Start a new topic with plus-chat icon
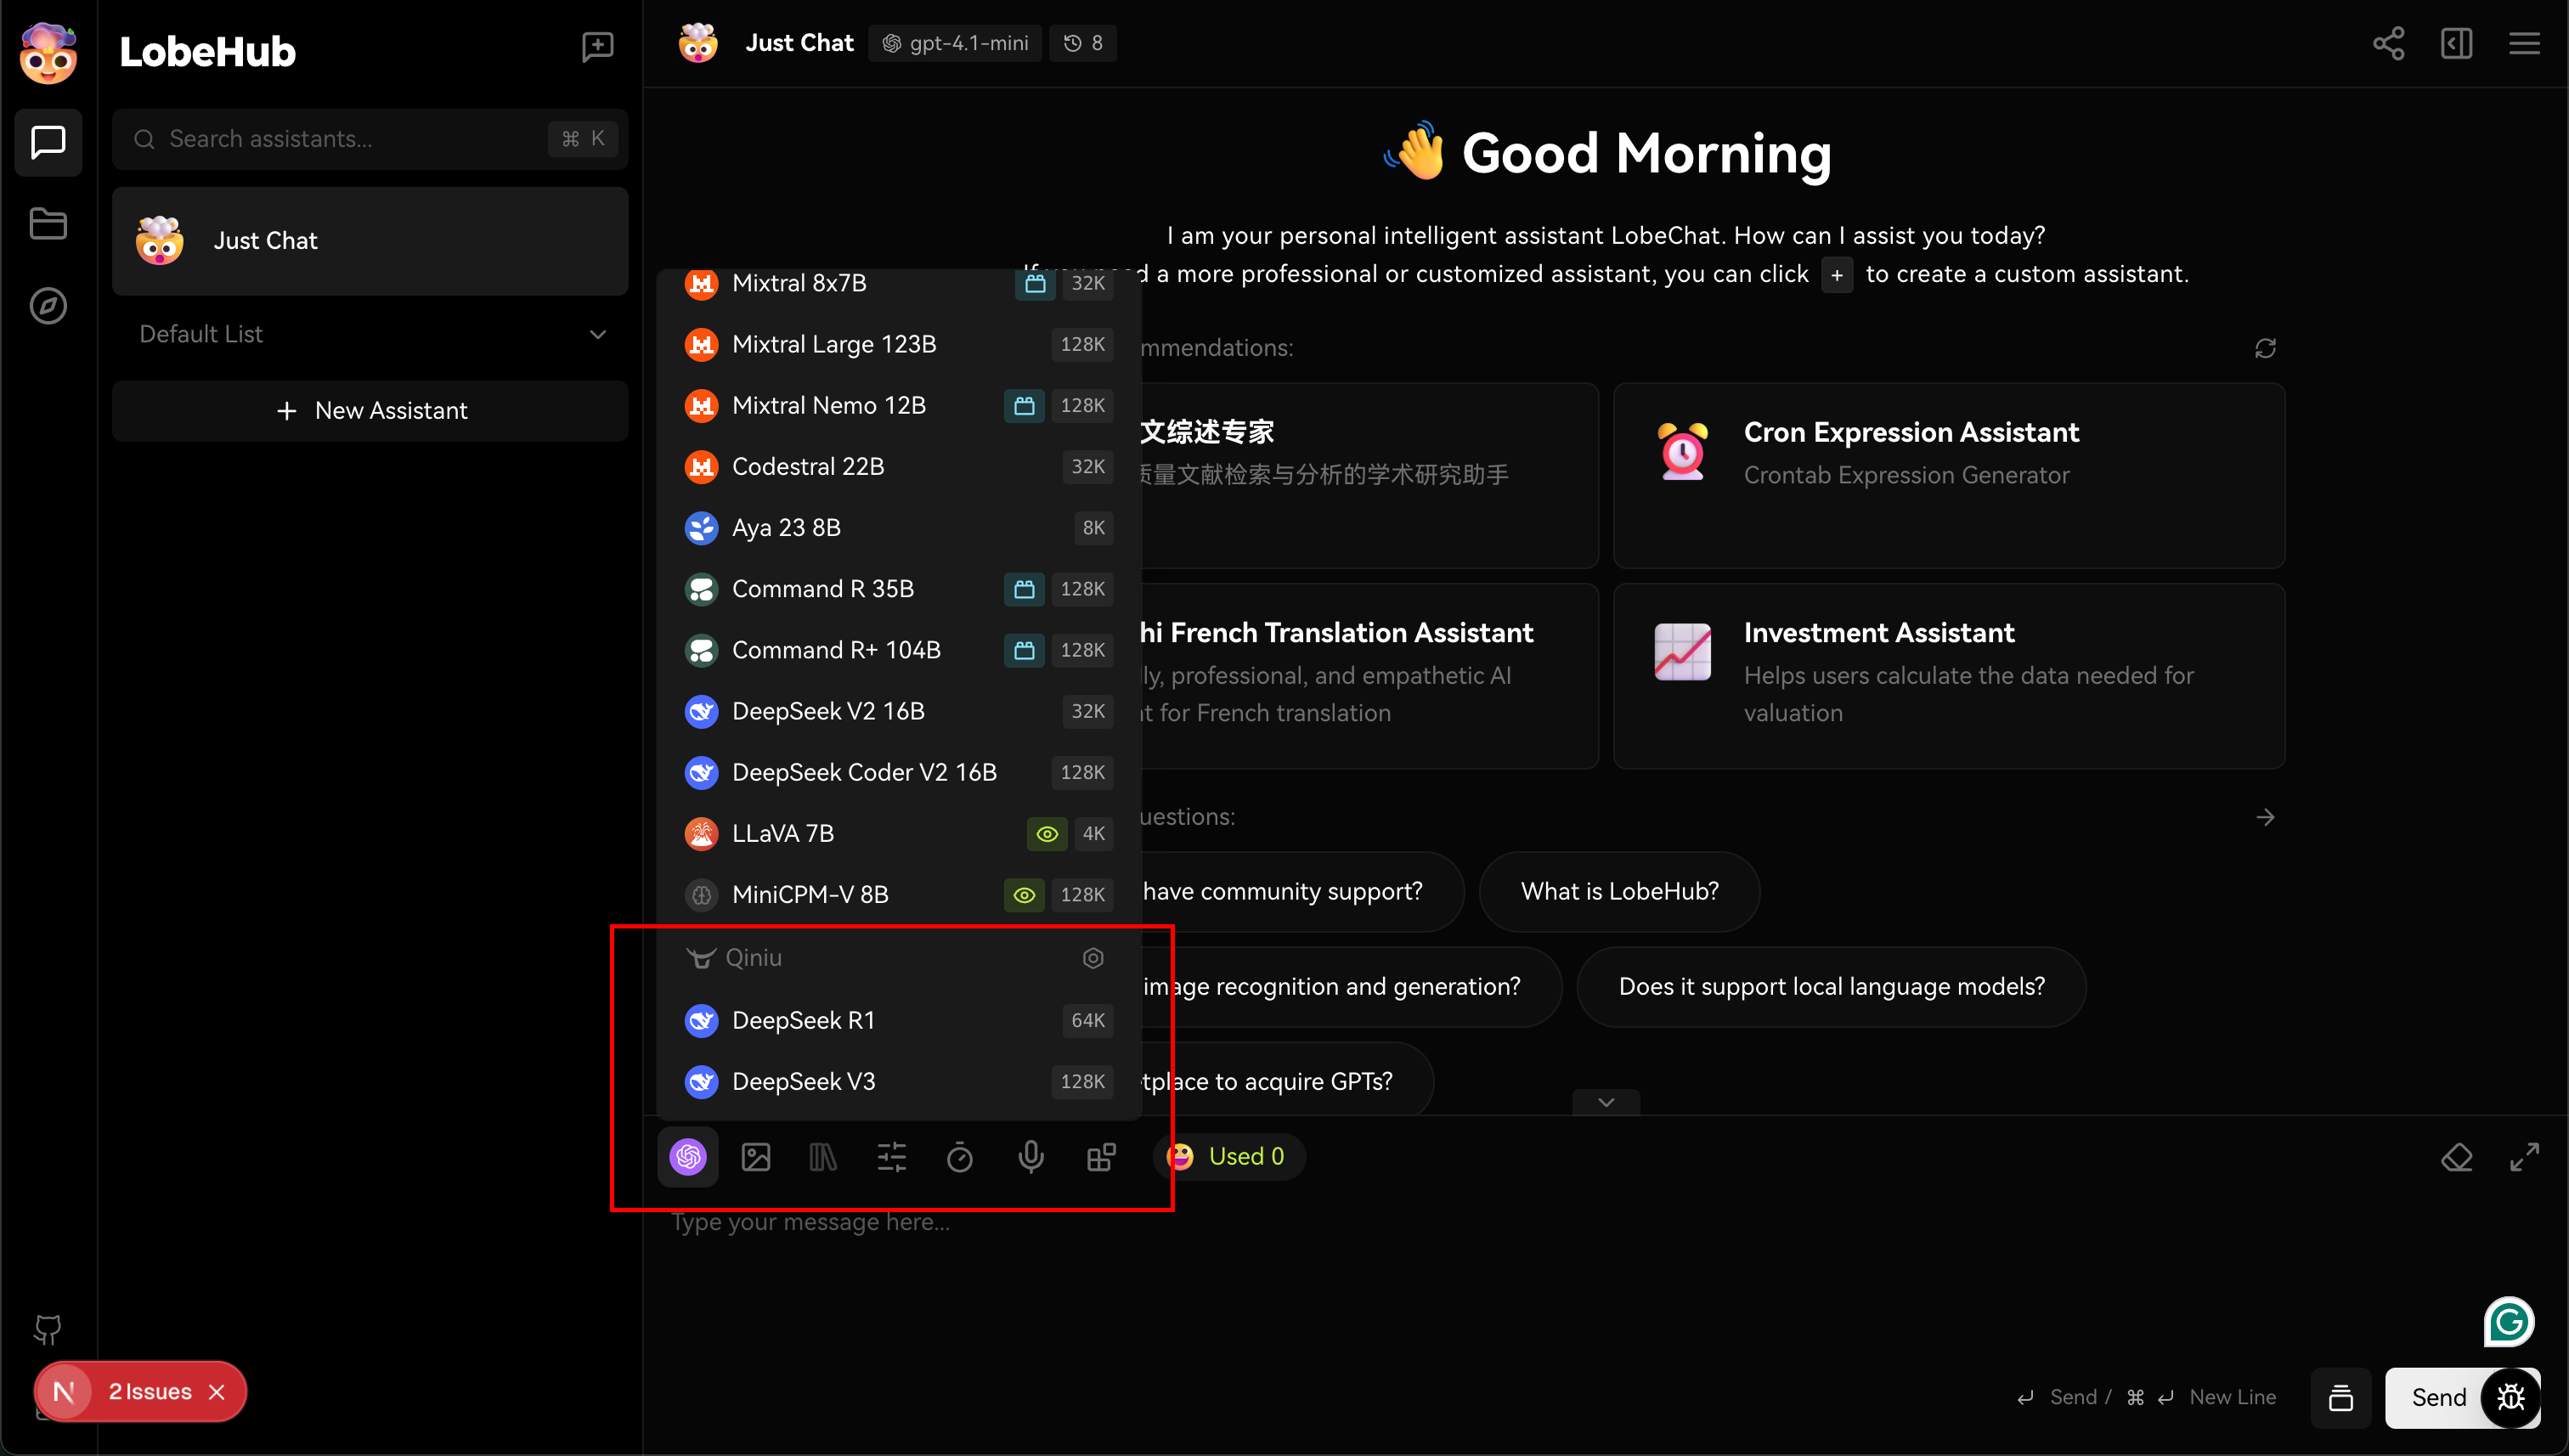2569x1456 pixels. 597,46
